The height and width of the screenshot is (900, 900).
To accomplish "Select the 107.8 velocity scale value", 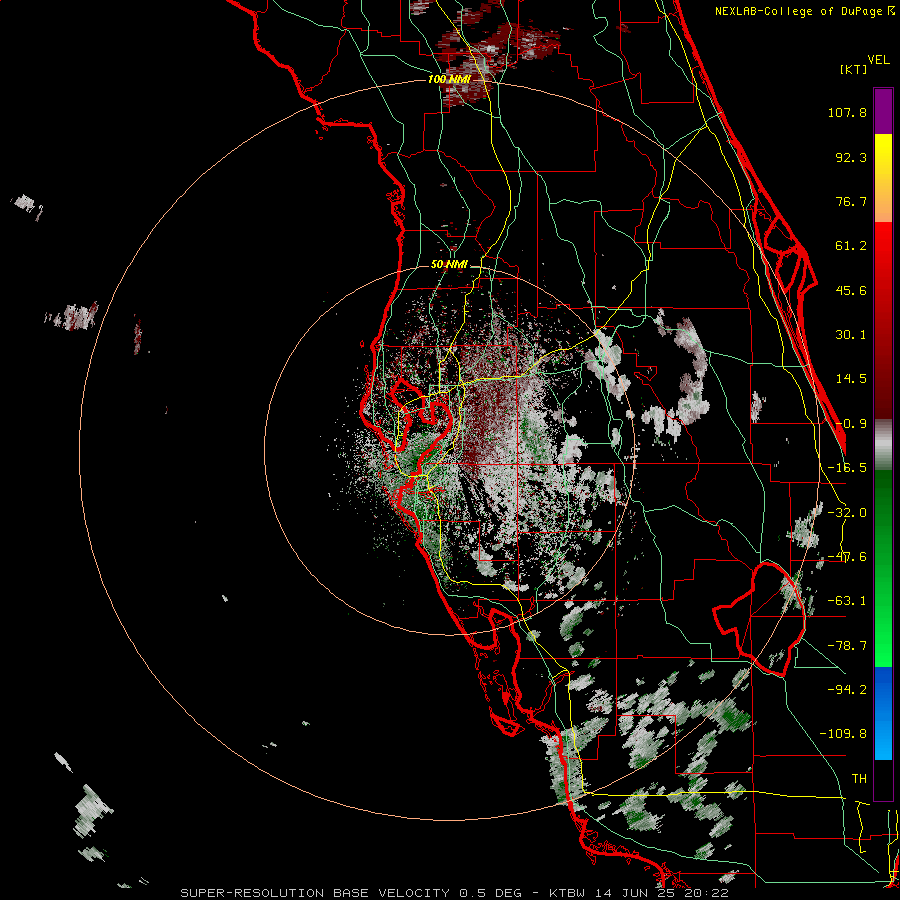I will 847,112.
